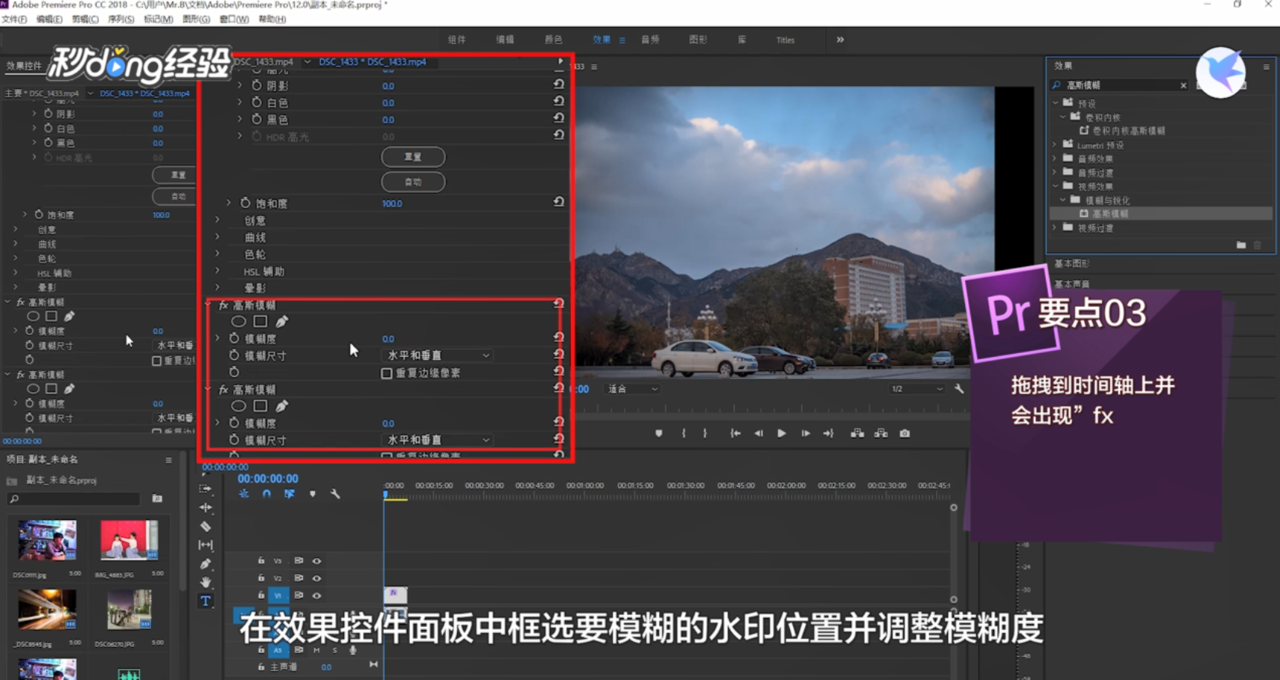Viewport: 1280px width, 680px height.
Task: Select the Type (T) tool
Action: pyautogui.click(x=206, y=601)
